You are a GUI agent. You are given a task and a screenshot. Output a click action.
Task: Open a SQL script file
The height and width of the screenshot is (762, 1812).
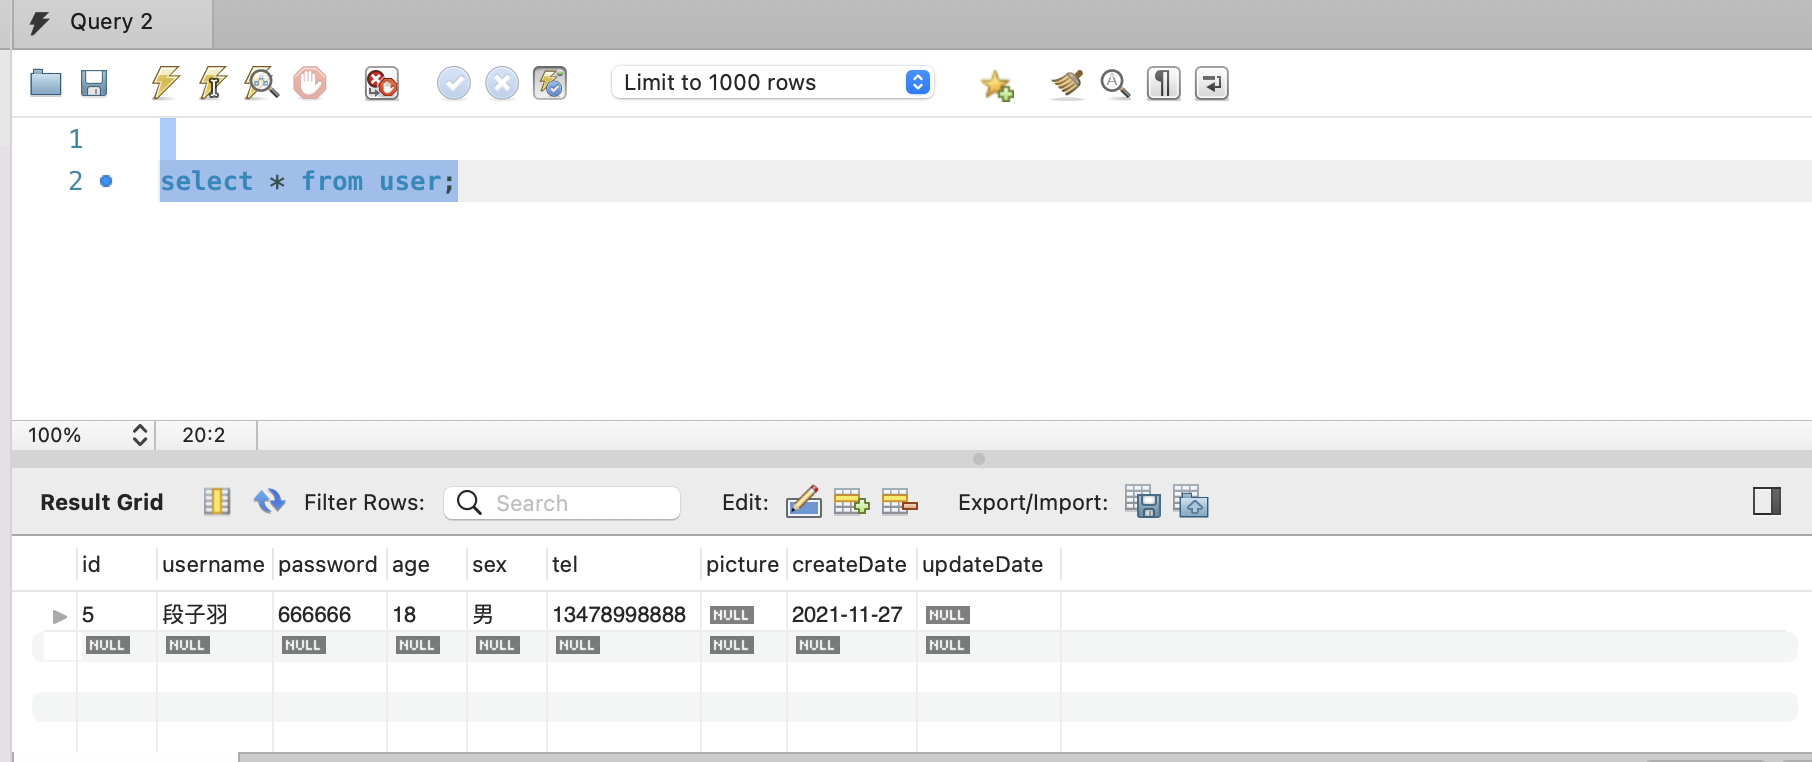pos(46,83)
